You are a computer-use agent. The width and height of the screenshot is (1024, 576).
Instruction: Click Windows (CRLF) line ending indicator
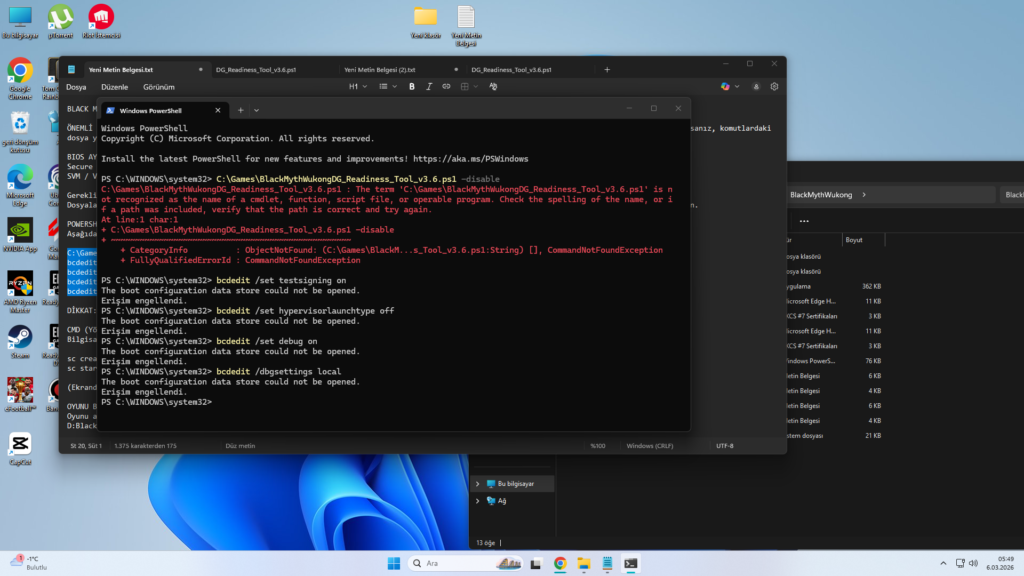(649, 446)
